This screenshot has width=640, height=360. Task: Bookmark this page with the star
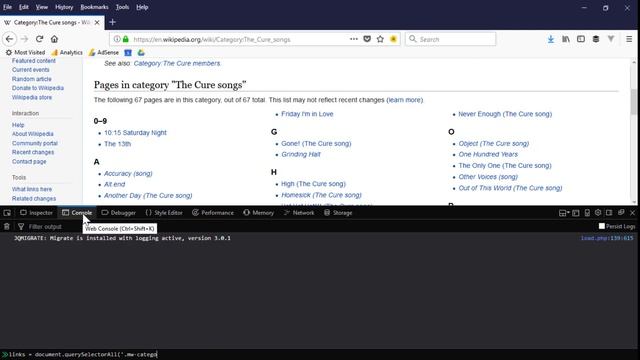point(380,39)
